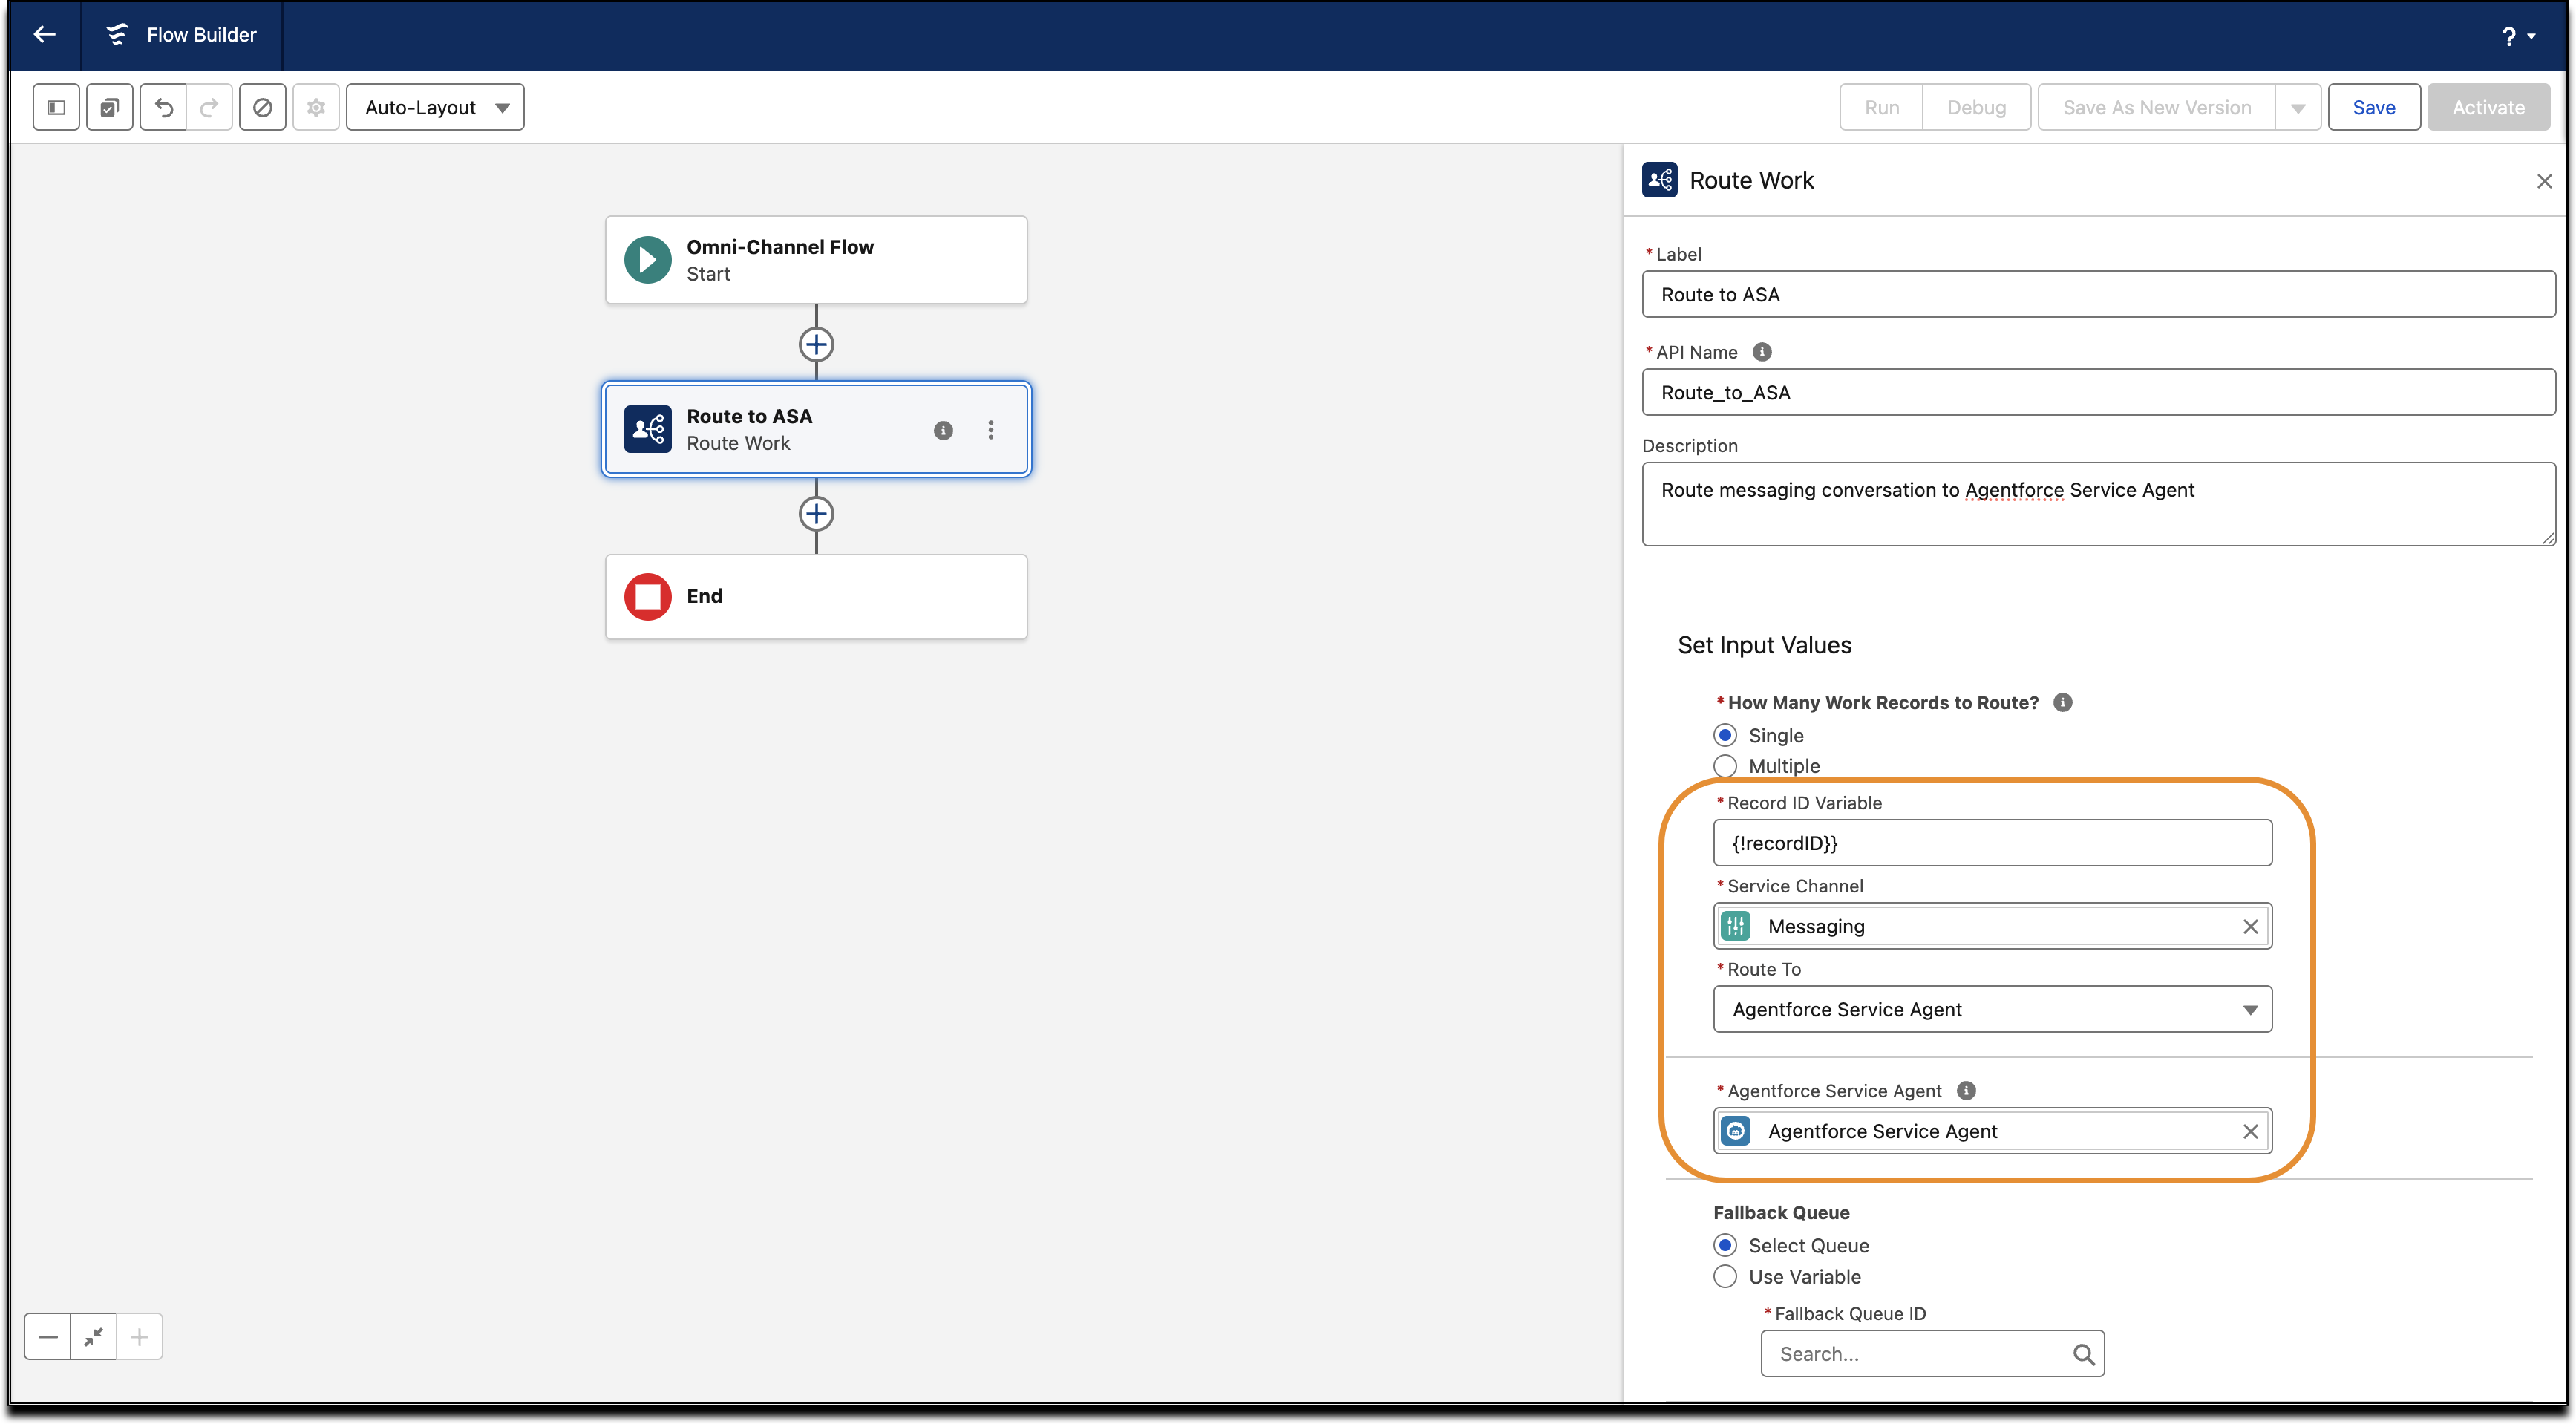Choose Use Variable for Fallback Queue
Viewport: 2576px width, 1424px height.
click(x=1725, y=1277)
